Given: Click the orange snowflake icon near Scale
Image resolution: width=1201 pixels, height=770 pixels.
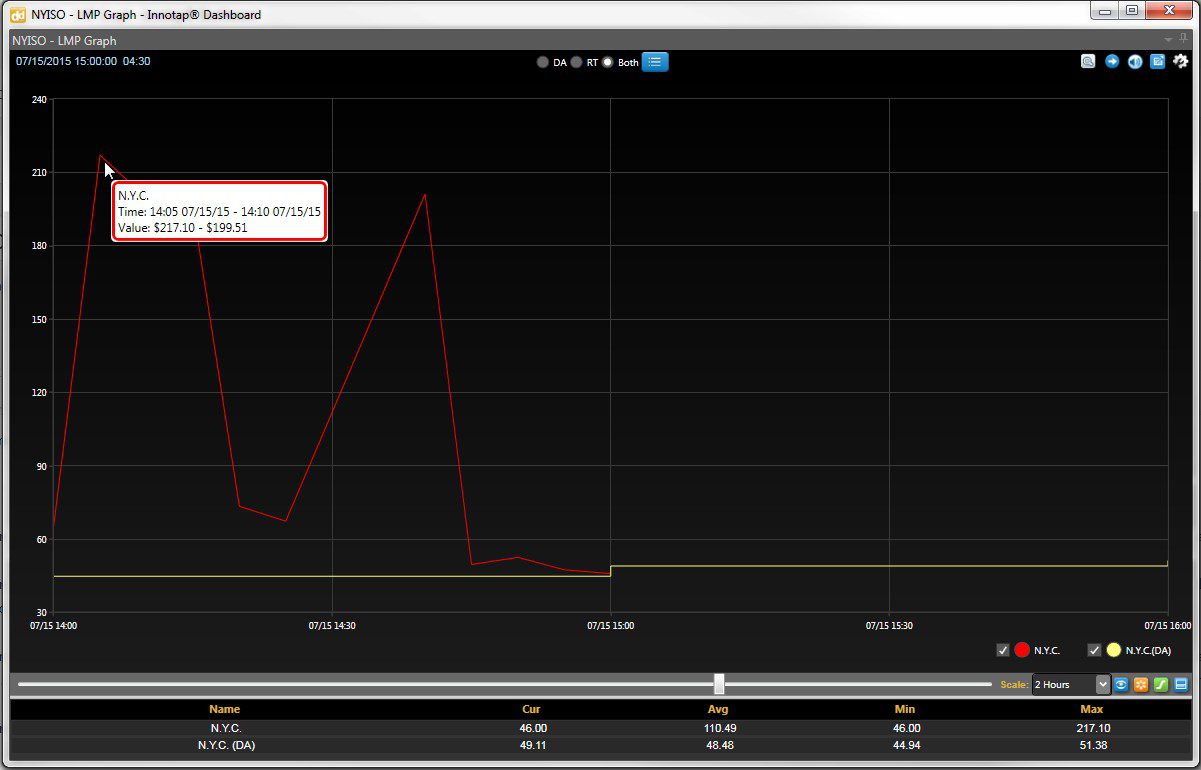Looking at the screenshot, I should tap(1141, 684).
